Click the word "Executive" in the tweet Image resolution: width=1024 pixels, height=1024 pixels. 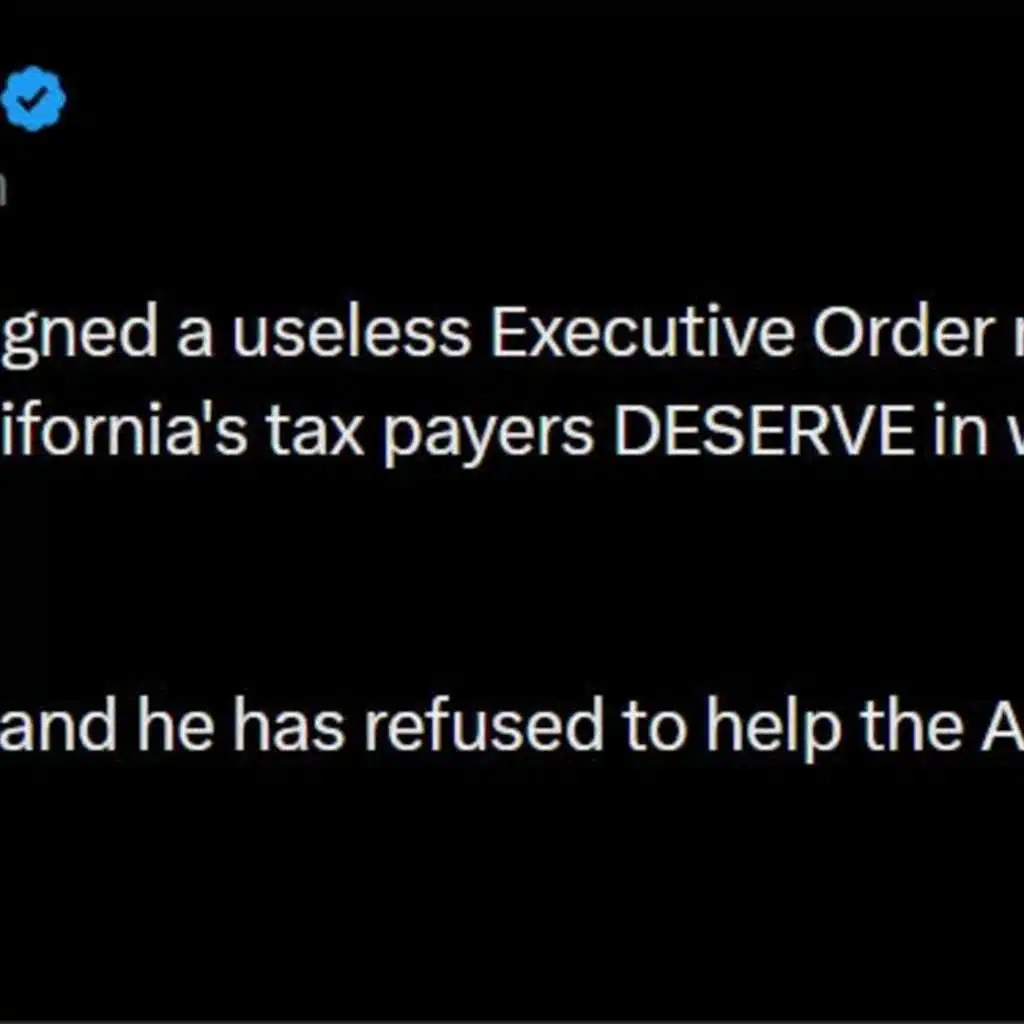pyautogui.click(x=639, y=333)
